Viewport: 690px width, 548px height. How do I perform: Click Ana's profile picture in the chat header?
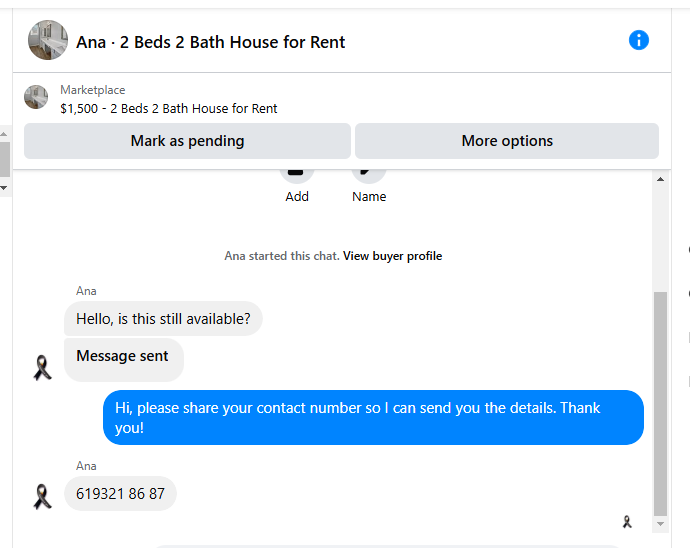48,41
